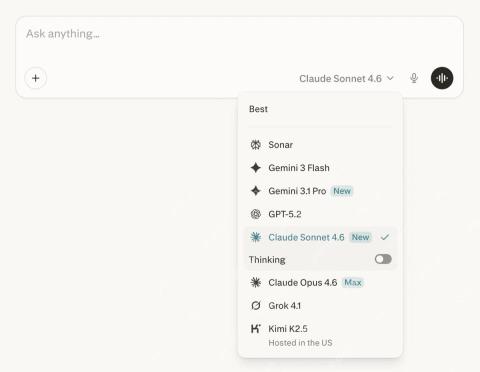Select Kimi K2.5 model

[x=320, y=335]
